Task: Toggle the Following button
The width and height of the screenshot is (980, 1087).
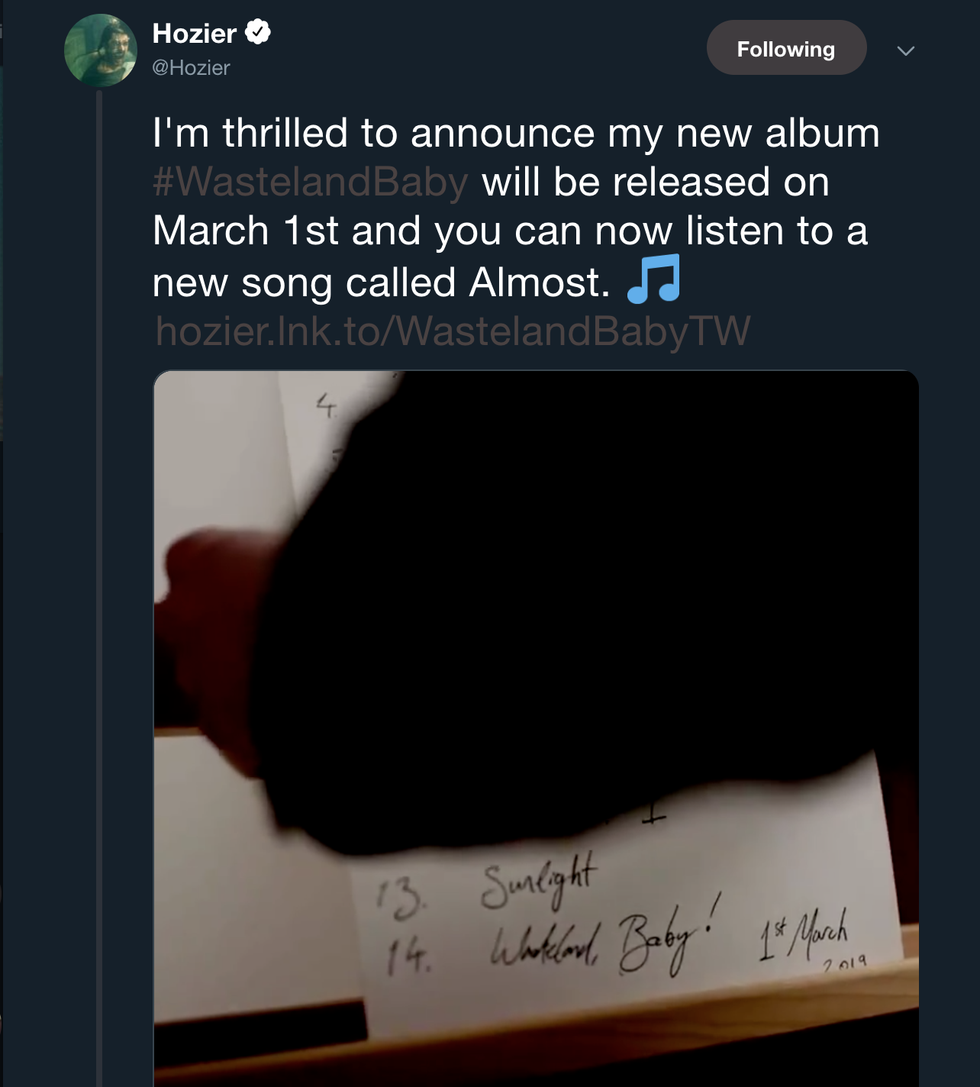Action: pyautogui.click(x=785, y=49)
